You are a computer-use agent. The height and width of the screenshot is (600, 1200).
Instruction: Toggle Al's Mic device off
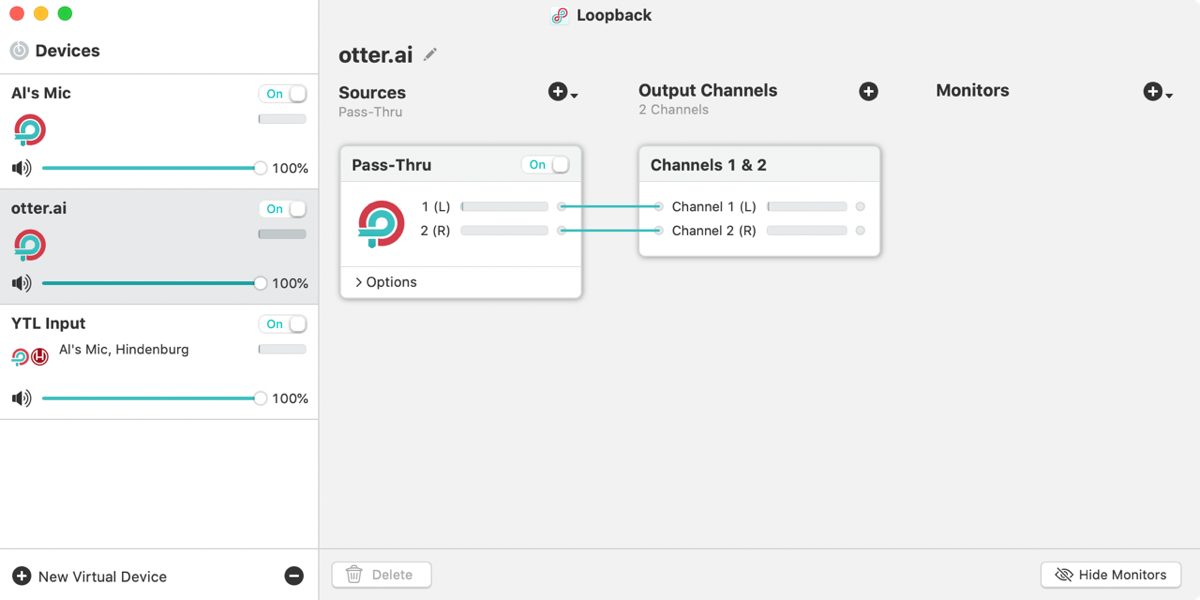pyautogui.click(x=283, y=94)
